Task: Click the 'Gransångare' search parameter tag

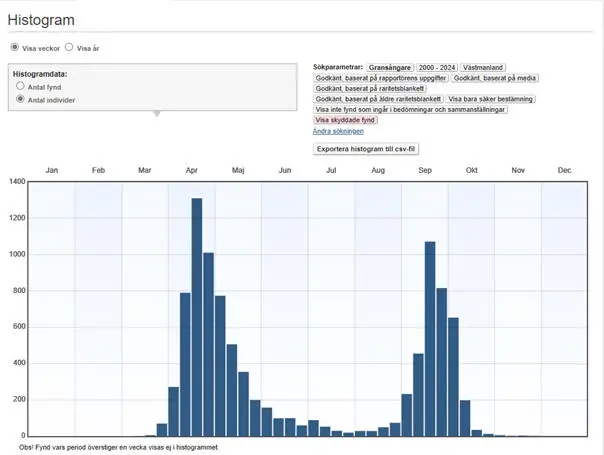Action: pyautogui.click(x=391, y=66)
